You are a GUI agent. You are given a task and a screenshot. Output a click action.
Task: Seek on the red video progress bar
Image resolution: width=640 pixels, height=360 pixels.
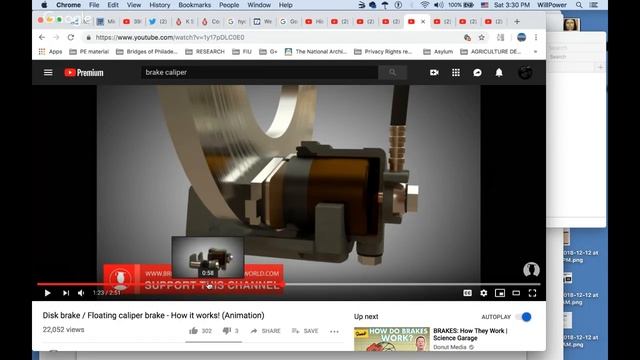coord(289,284)
